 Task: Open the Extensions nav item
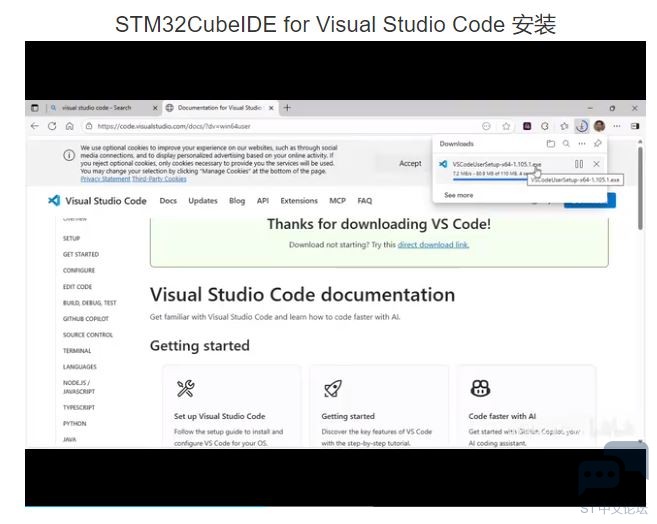298,201
